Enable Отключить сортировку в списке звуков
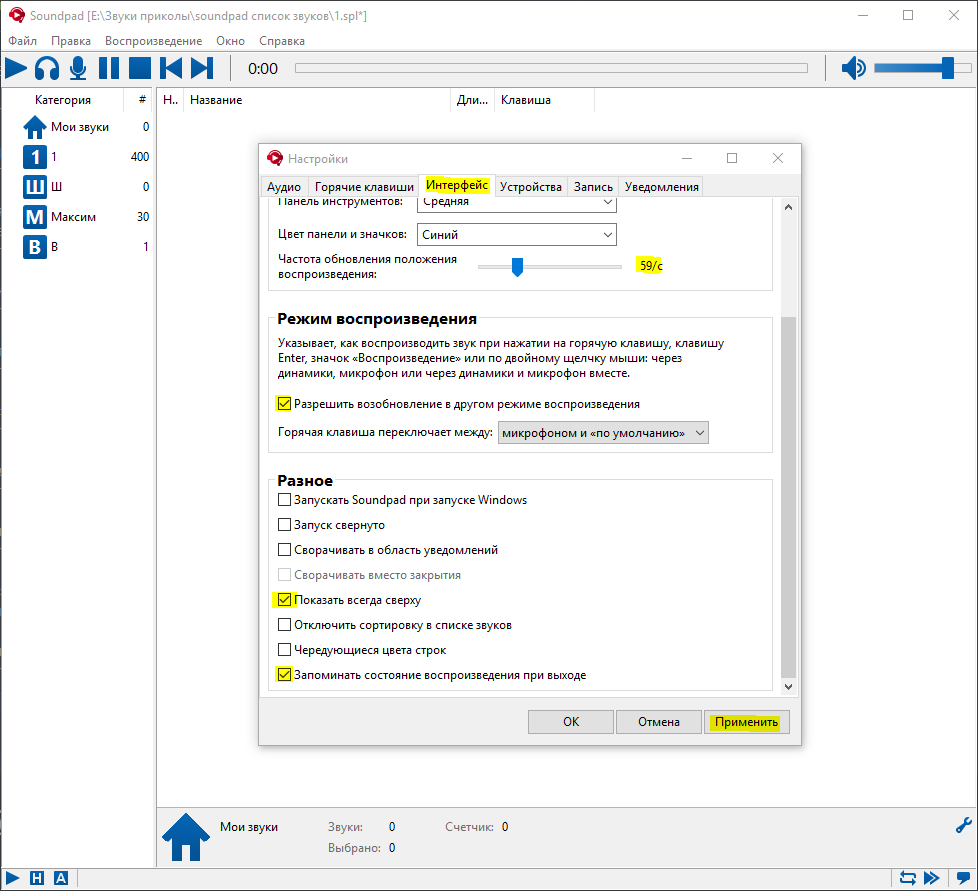The image size is (978, 891). pos(284,625)
